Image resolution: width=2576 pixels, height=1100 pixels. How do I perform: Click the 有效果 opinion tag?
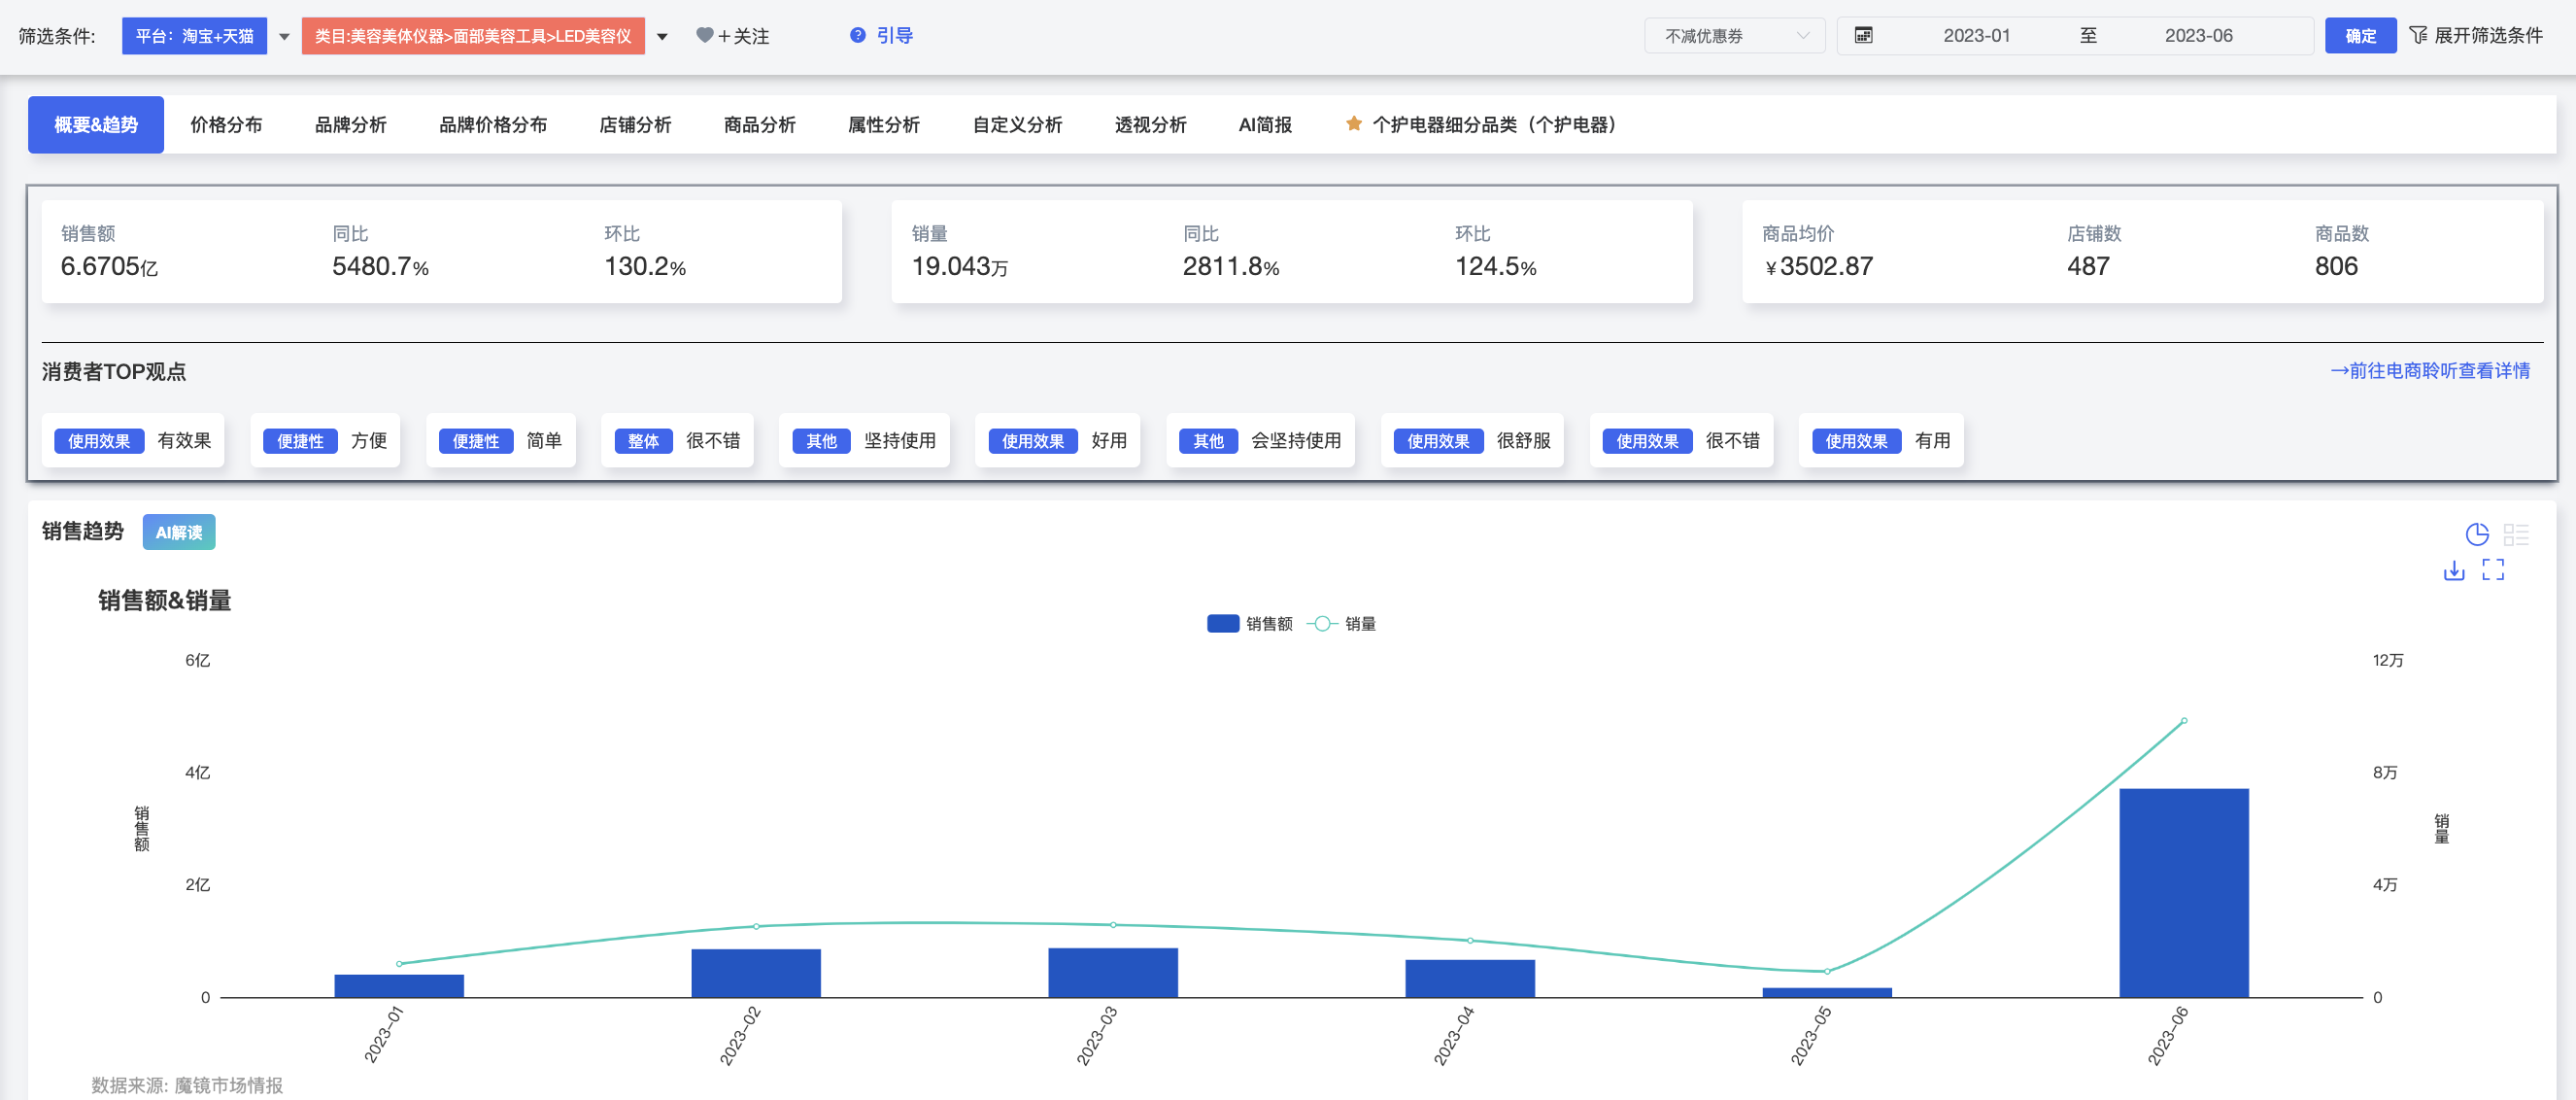pyautogui.click(x=133, y=441)
